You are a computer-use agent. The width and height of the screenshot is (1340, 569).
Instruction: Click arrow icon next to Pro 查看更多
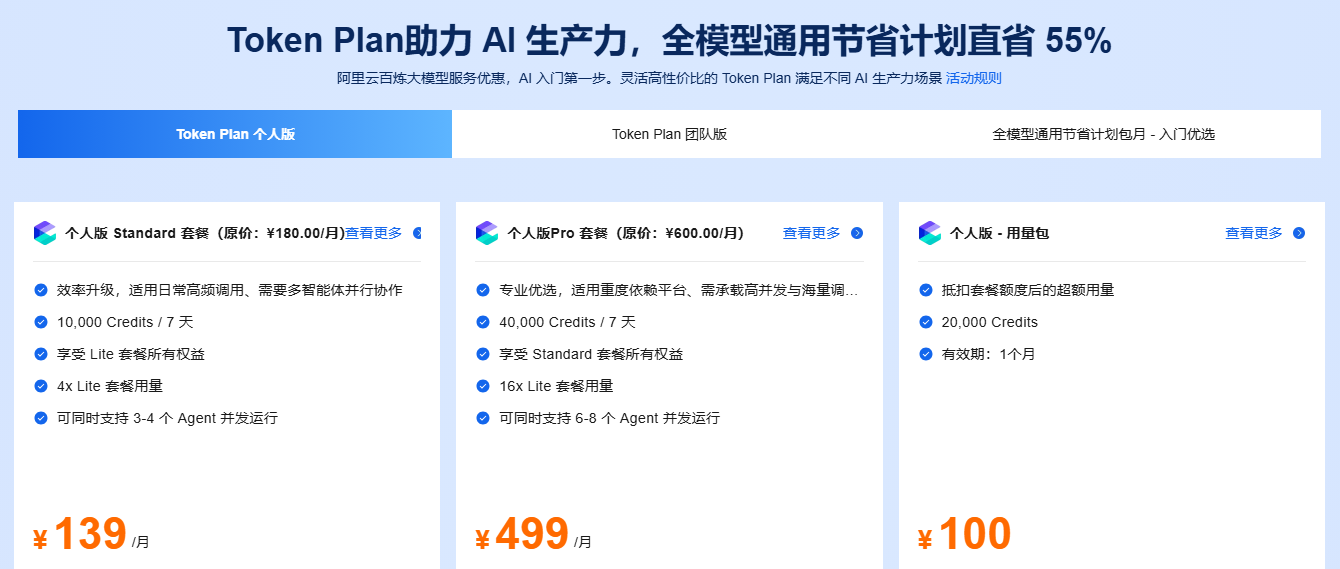[857, 233]
